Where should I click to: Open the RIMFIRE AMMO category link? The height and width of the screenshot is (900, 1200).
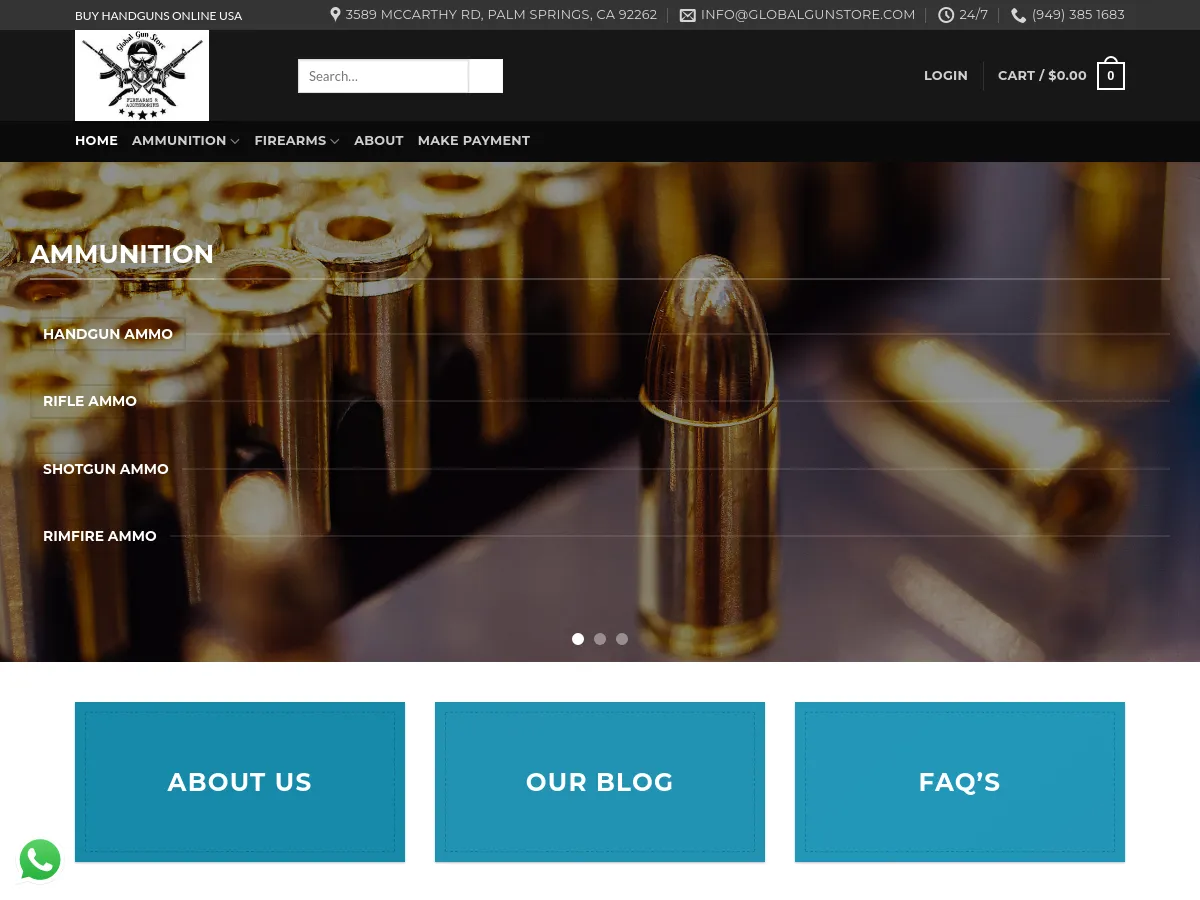[x=99, y=536]
